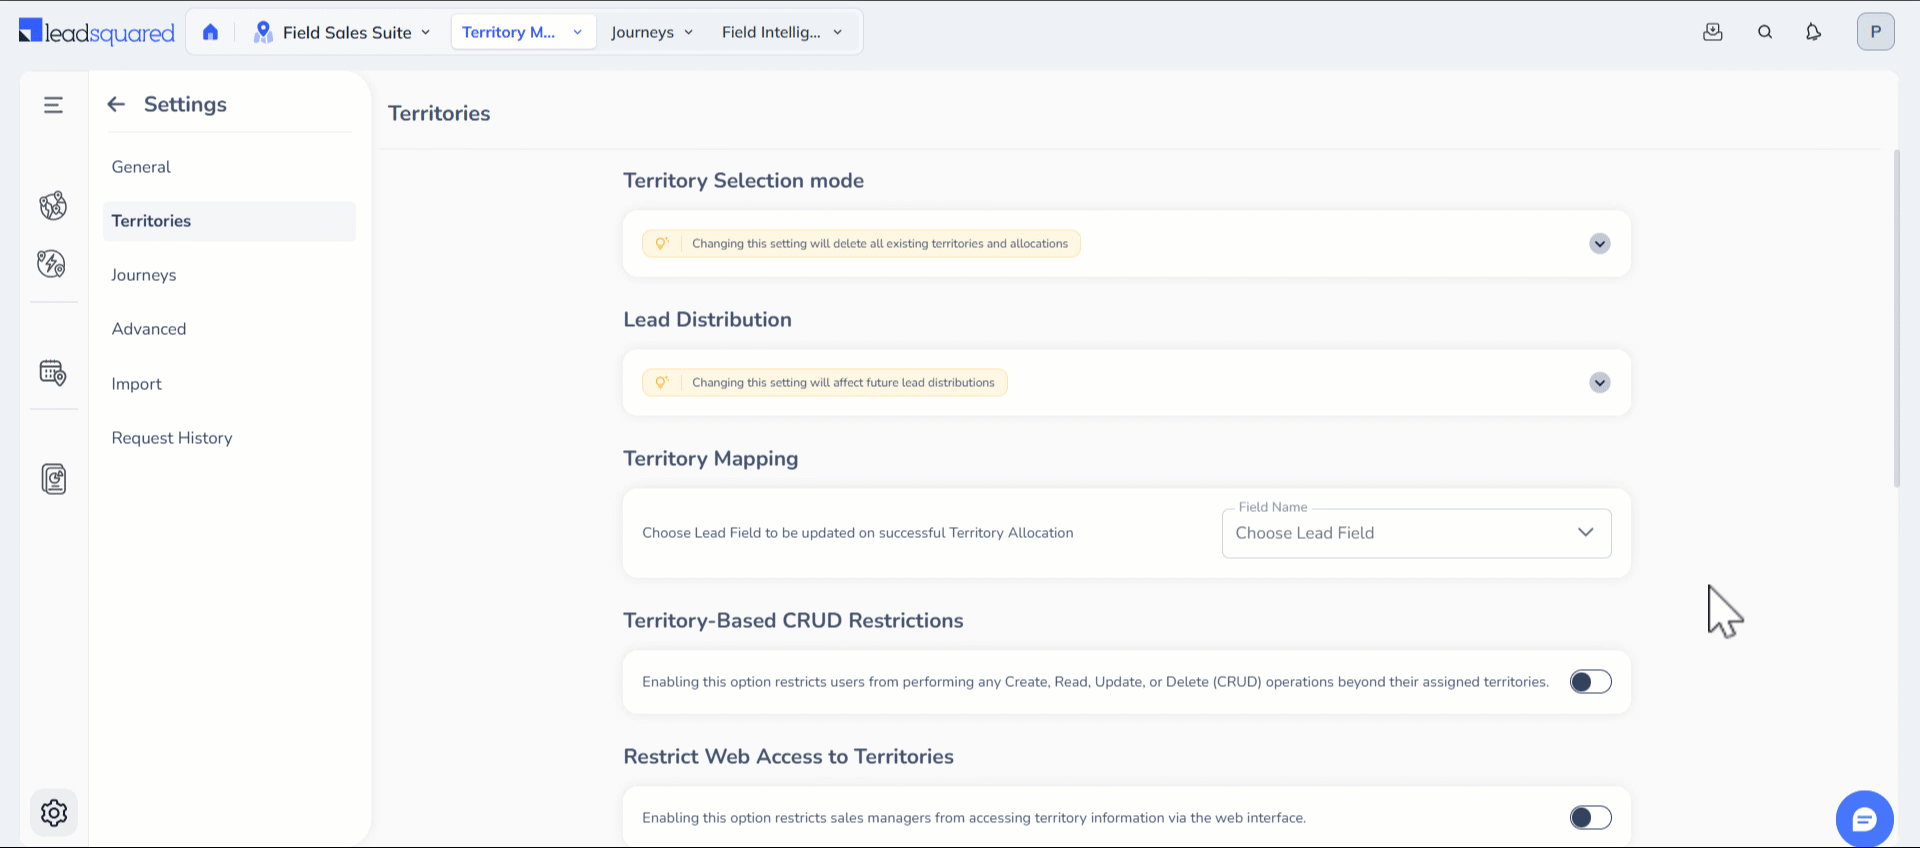Click the search magnifier icon
This screenshot has height=848, width=1920.
point(1765,32)
